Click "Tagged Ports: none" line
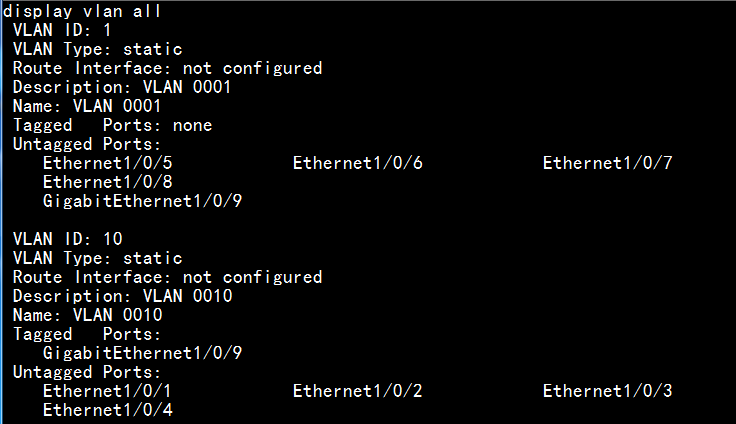 pos(112,125)
